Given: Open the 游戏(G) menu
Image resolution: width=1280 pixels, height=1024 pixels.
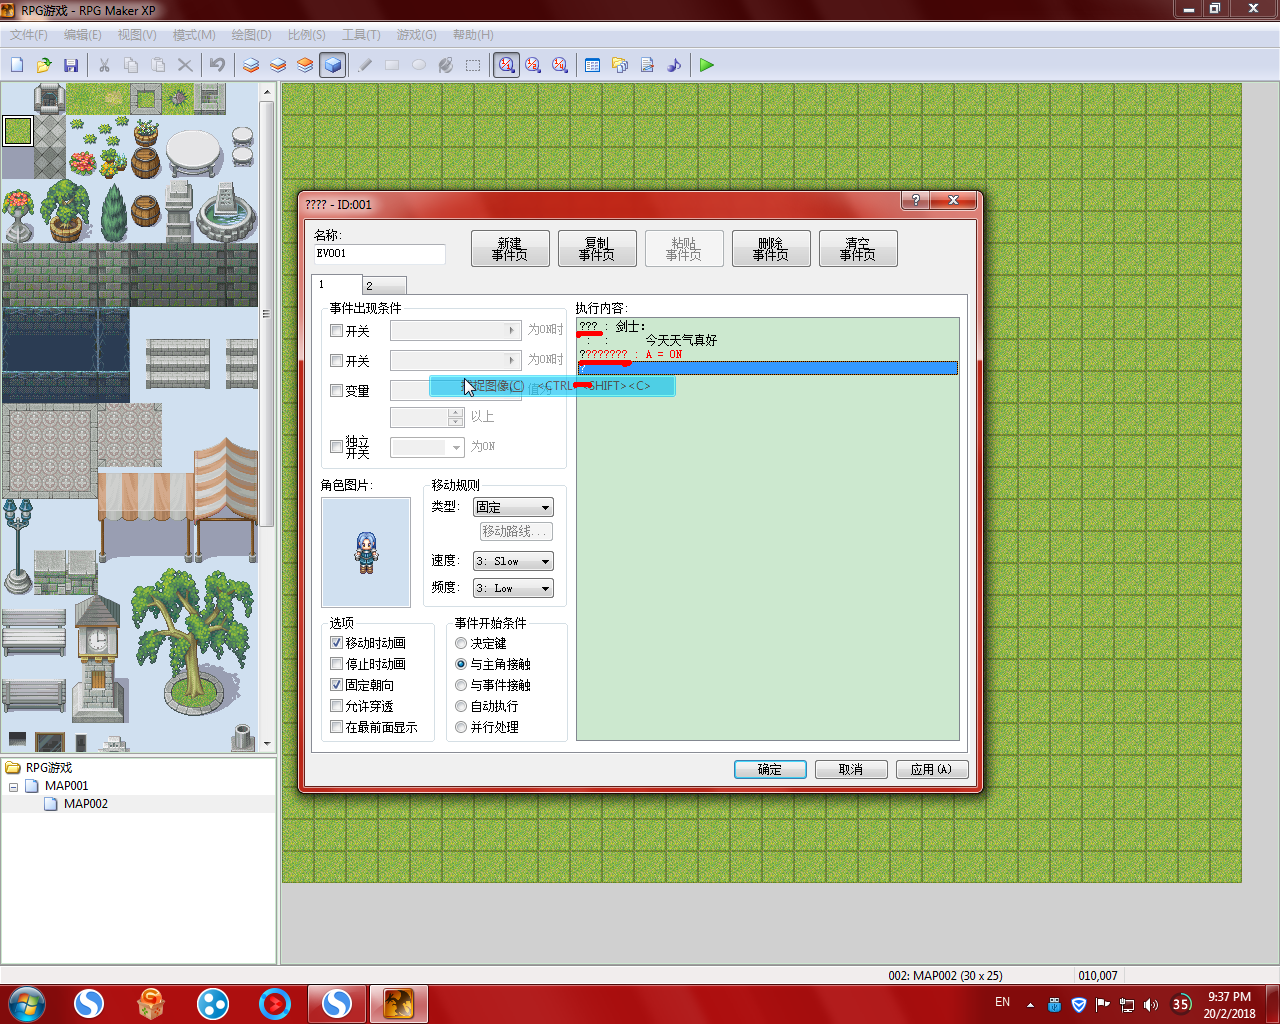Looking at the screenshot, I should (417, 34).
